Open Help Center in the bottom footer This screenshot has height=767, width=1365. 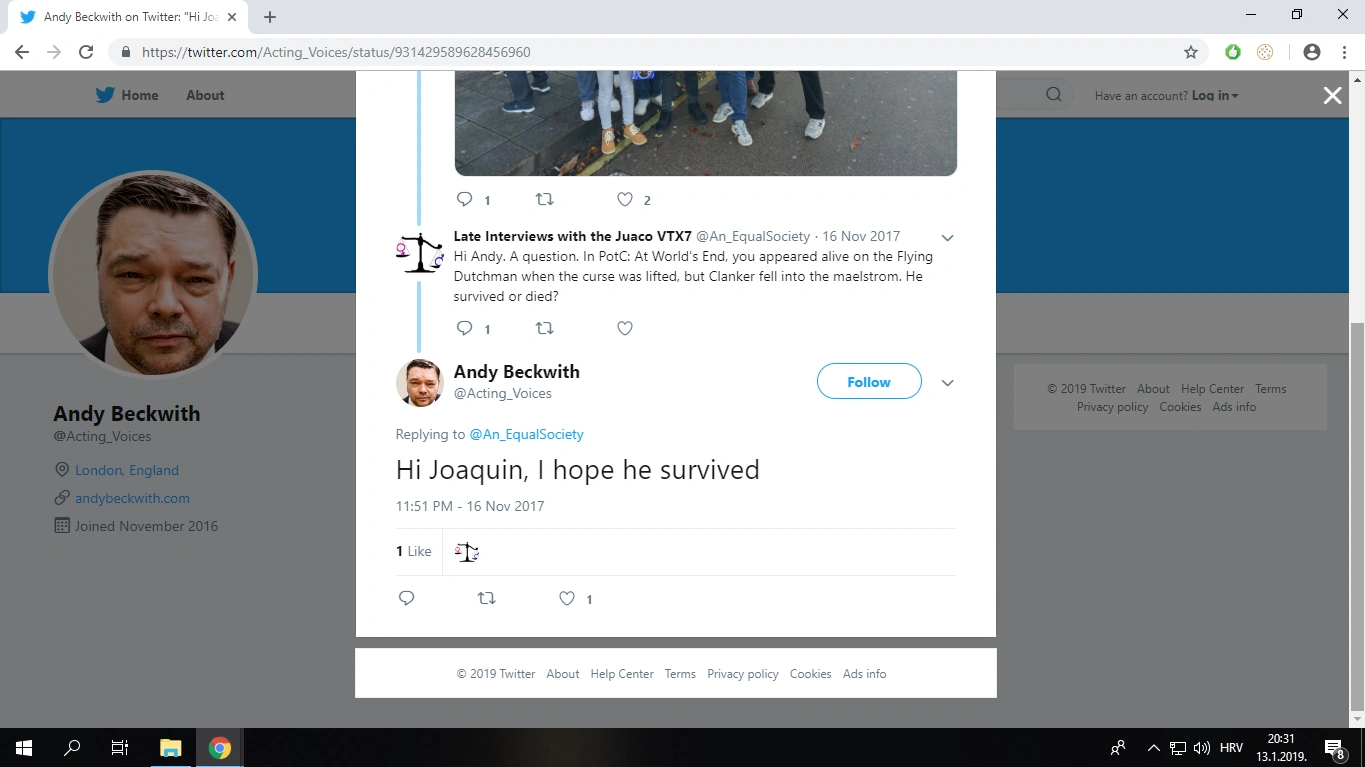[622, 674]
